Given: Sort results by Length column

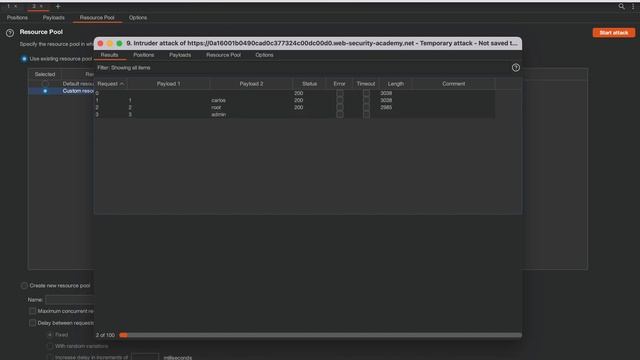Looking at the screenshot, I should [x=396, y=84].
